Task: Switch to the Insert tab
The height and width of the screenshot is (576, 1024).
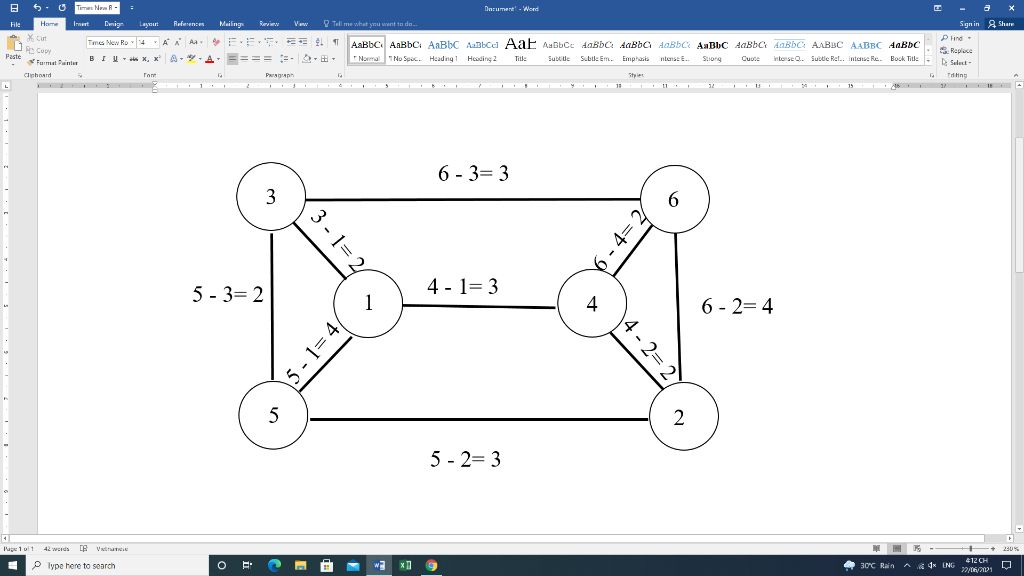Action: (x=81, y=24)
